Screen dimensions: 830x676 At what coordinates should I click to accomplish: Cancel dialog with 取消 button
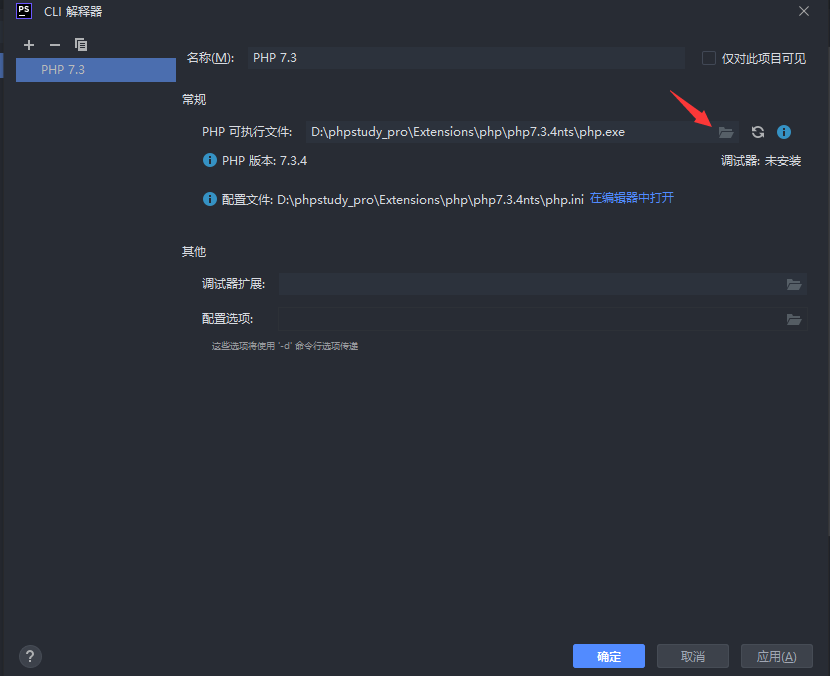692,655
